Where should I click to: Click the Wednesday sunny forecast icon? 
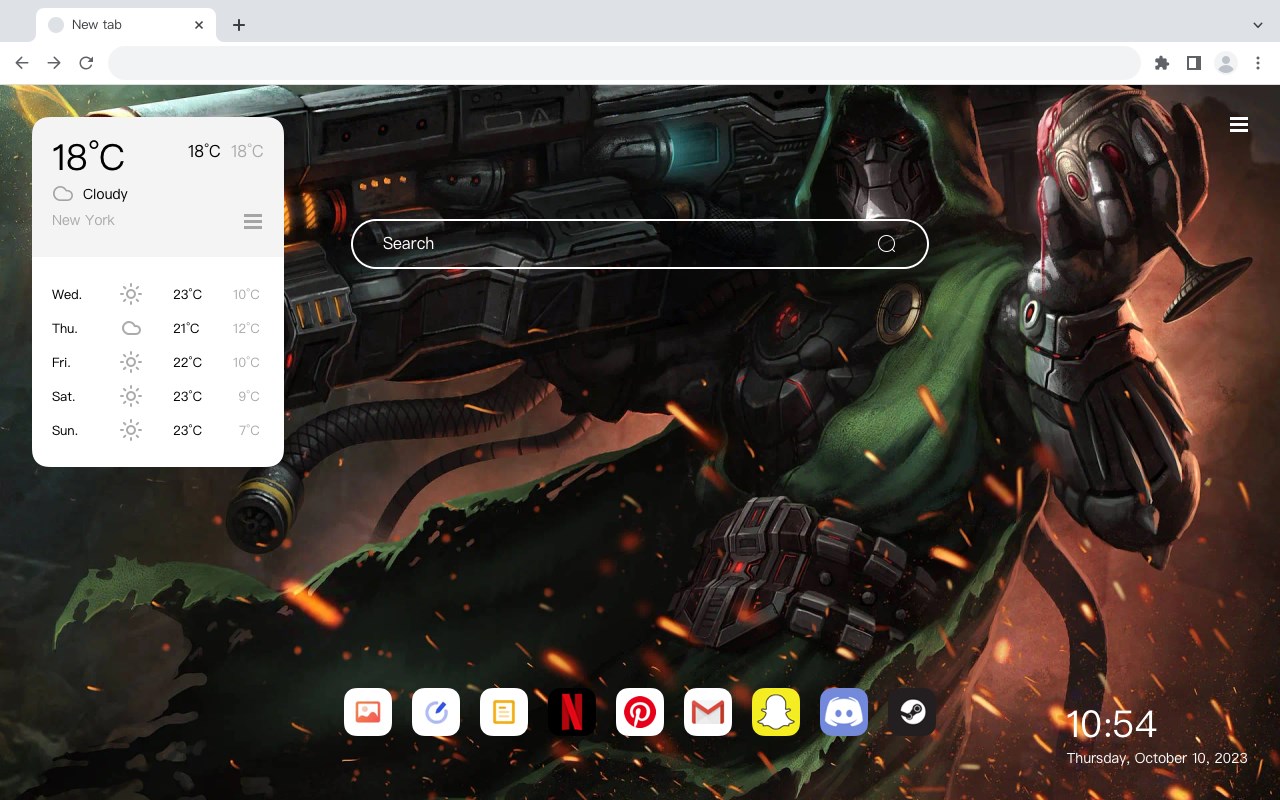[131, 294]
